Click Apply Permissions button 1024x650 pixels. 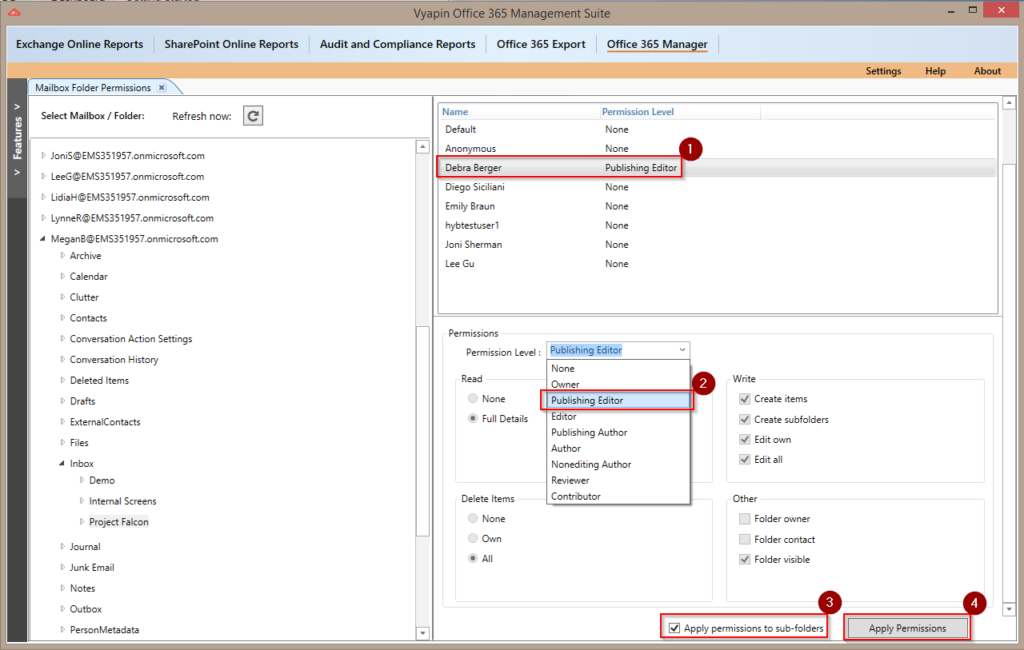pyautogui.click(x=906, y=628)
